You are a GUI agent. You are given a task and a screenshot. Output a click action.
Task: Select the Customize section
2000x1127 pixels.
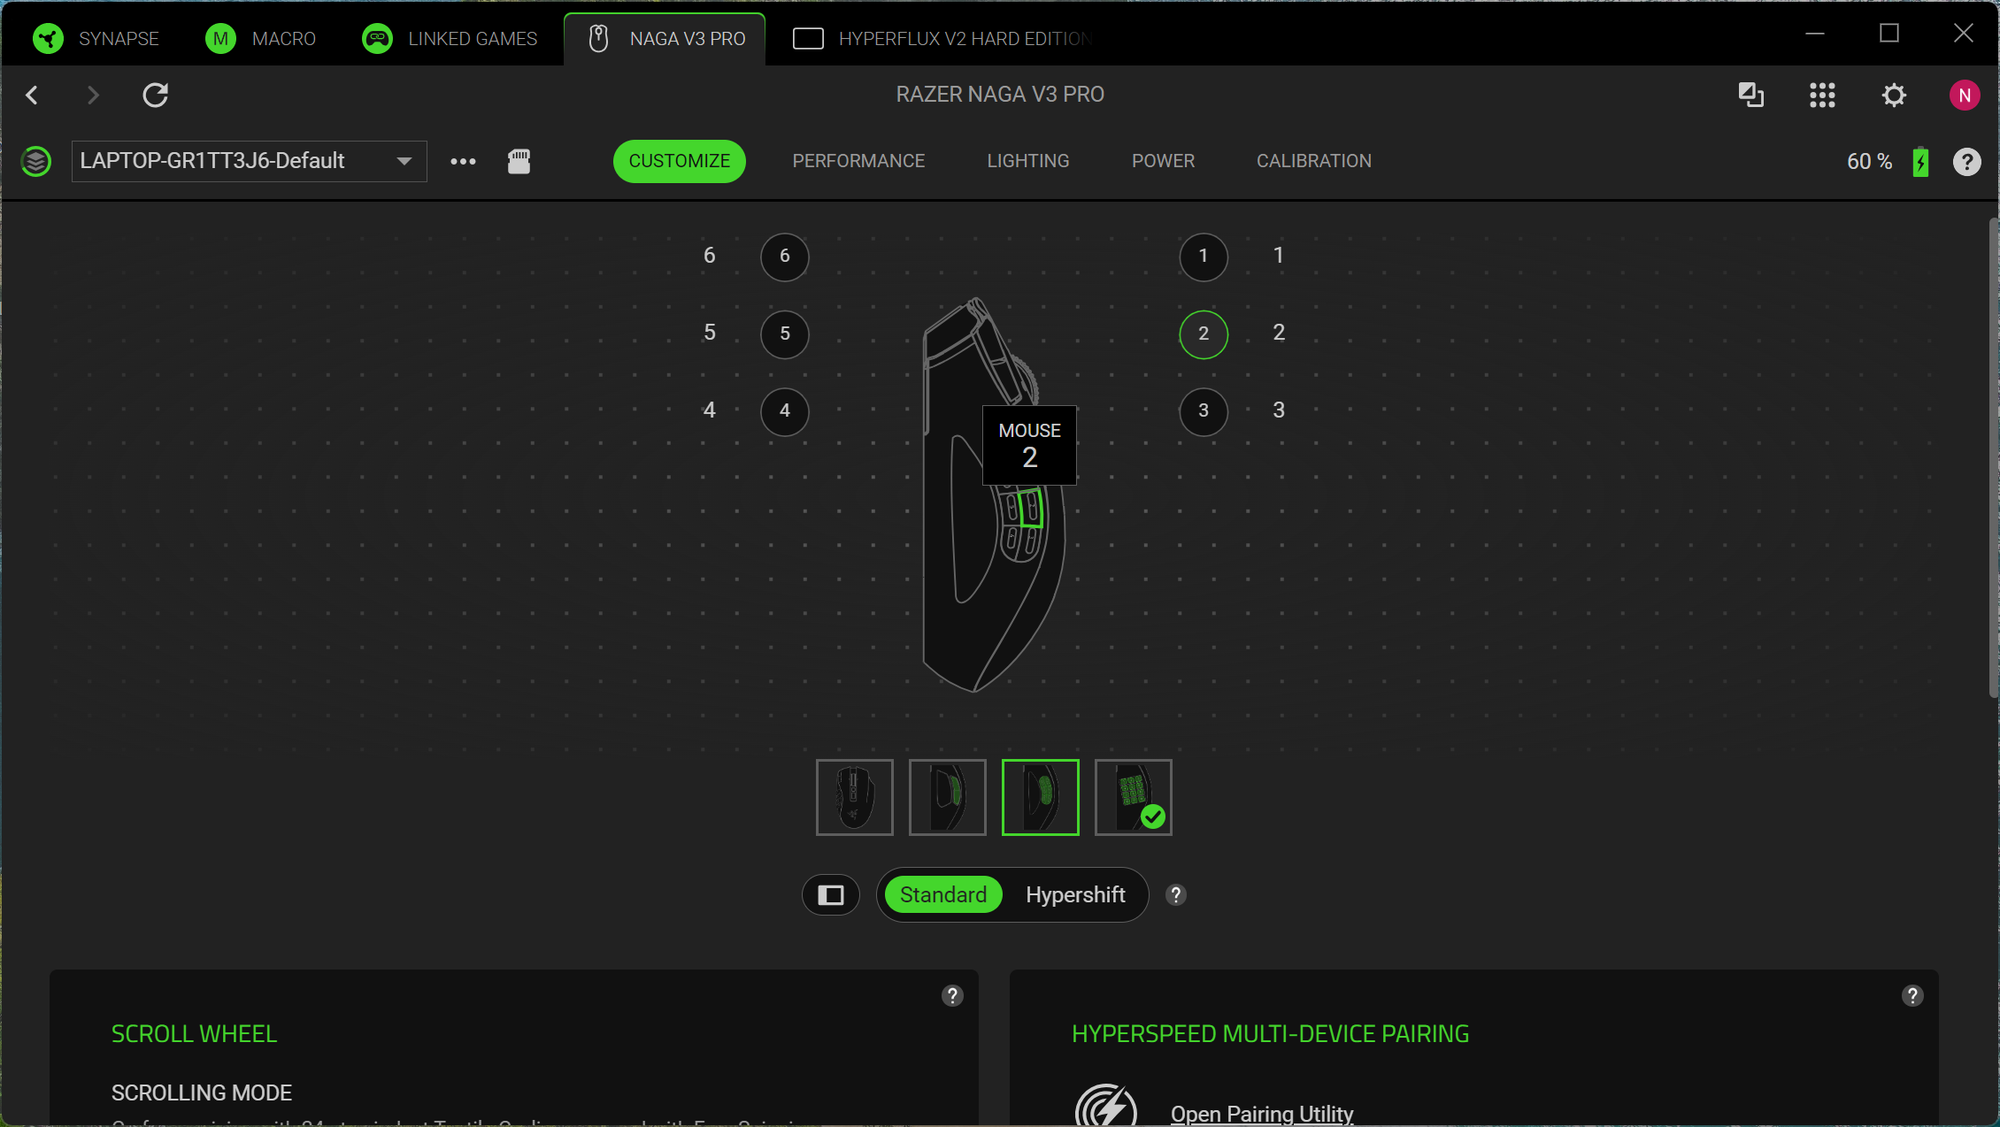tap(679, 161)
